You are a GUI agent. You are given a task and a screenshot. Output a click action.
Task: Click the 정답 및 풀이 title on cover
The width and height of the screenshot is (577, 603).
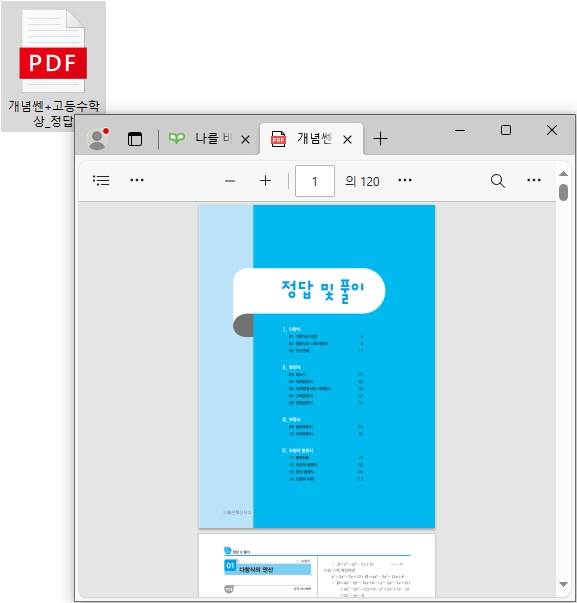tap(322, 291)
